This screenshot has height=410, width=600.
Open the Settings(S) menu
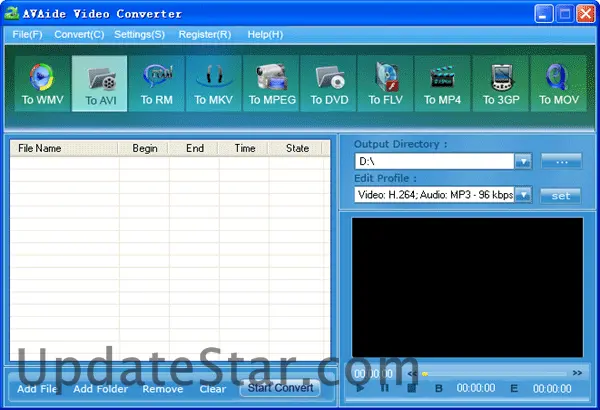coord(139,34)
